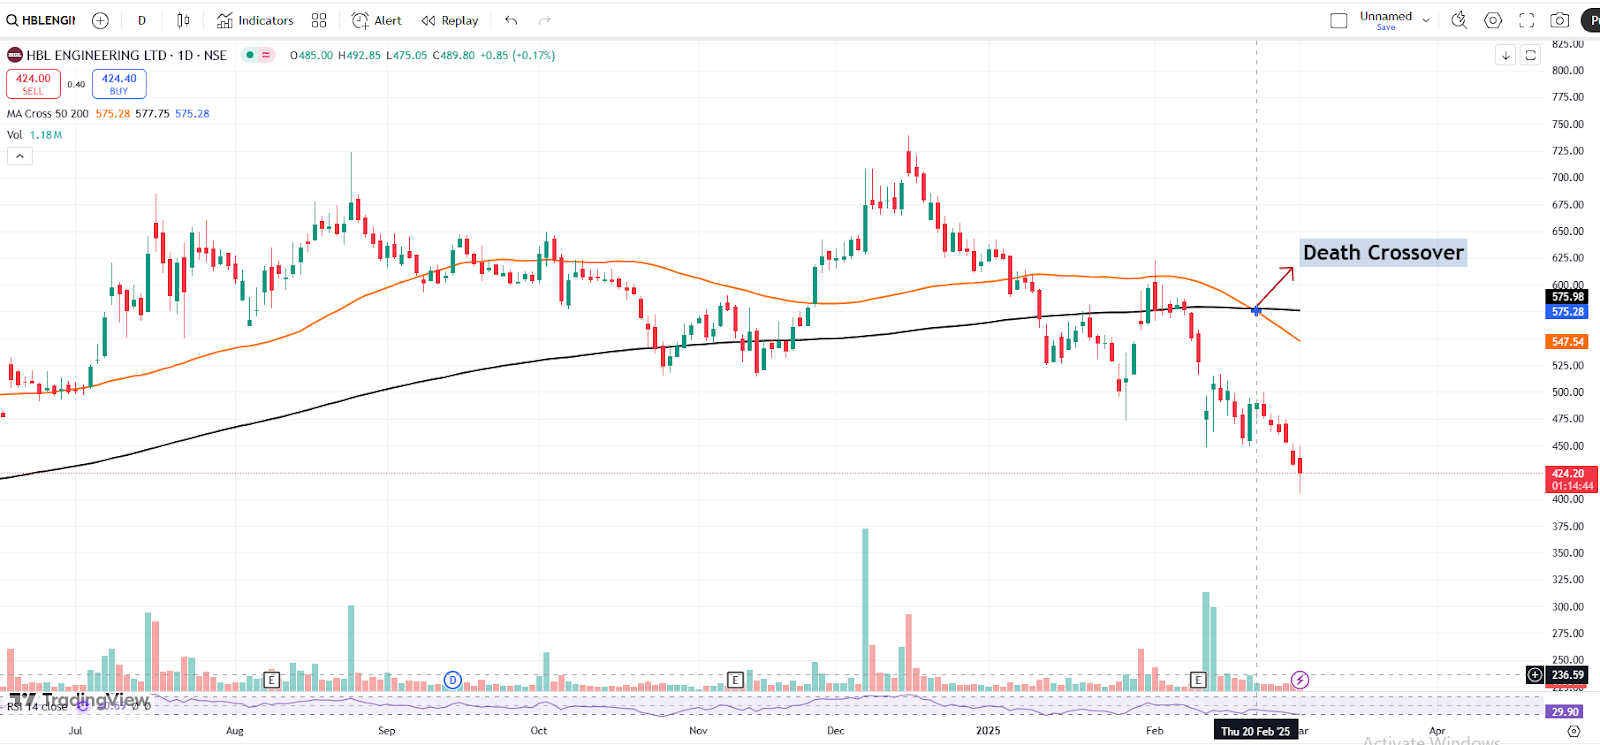Undo the last chart action

click(511, 20)
